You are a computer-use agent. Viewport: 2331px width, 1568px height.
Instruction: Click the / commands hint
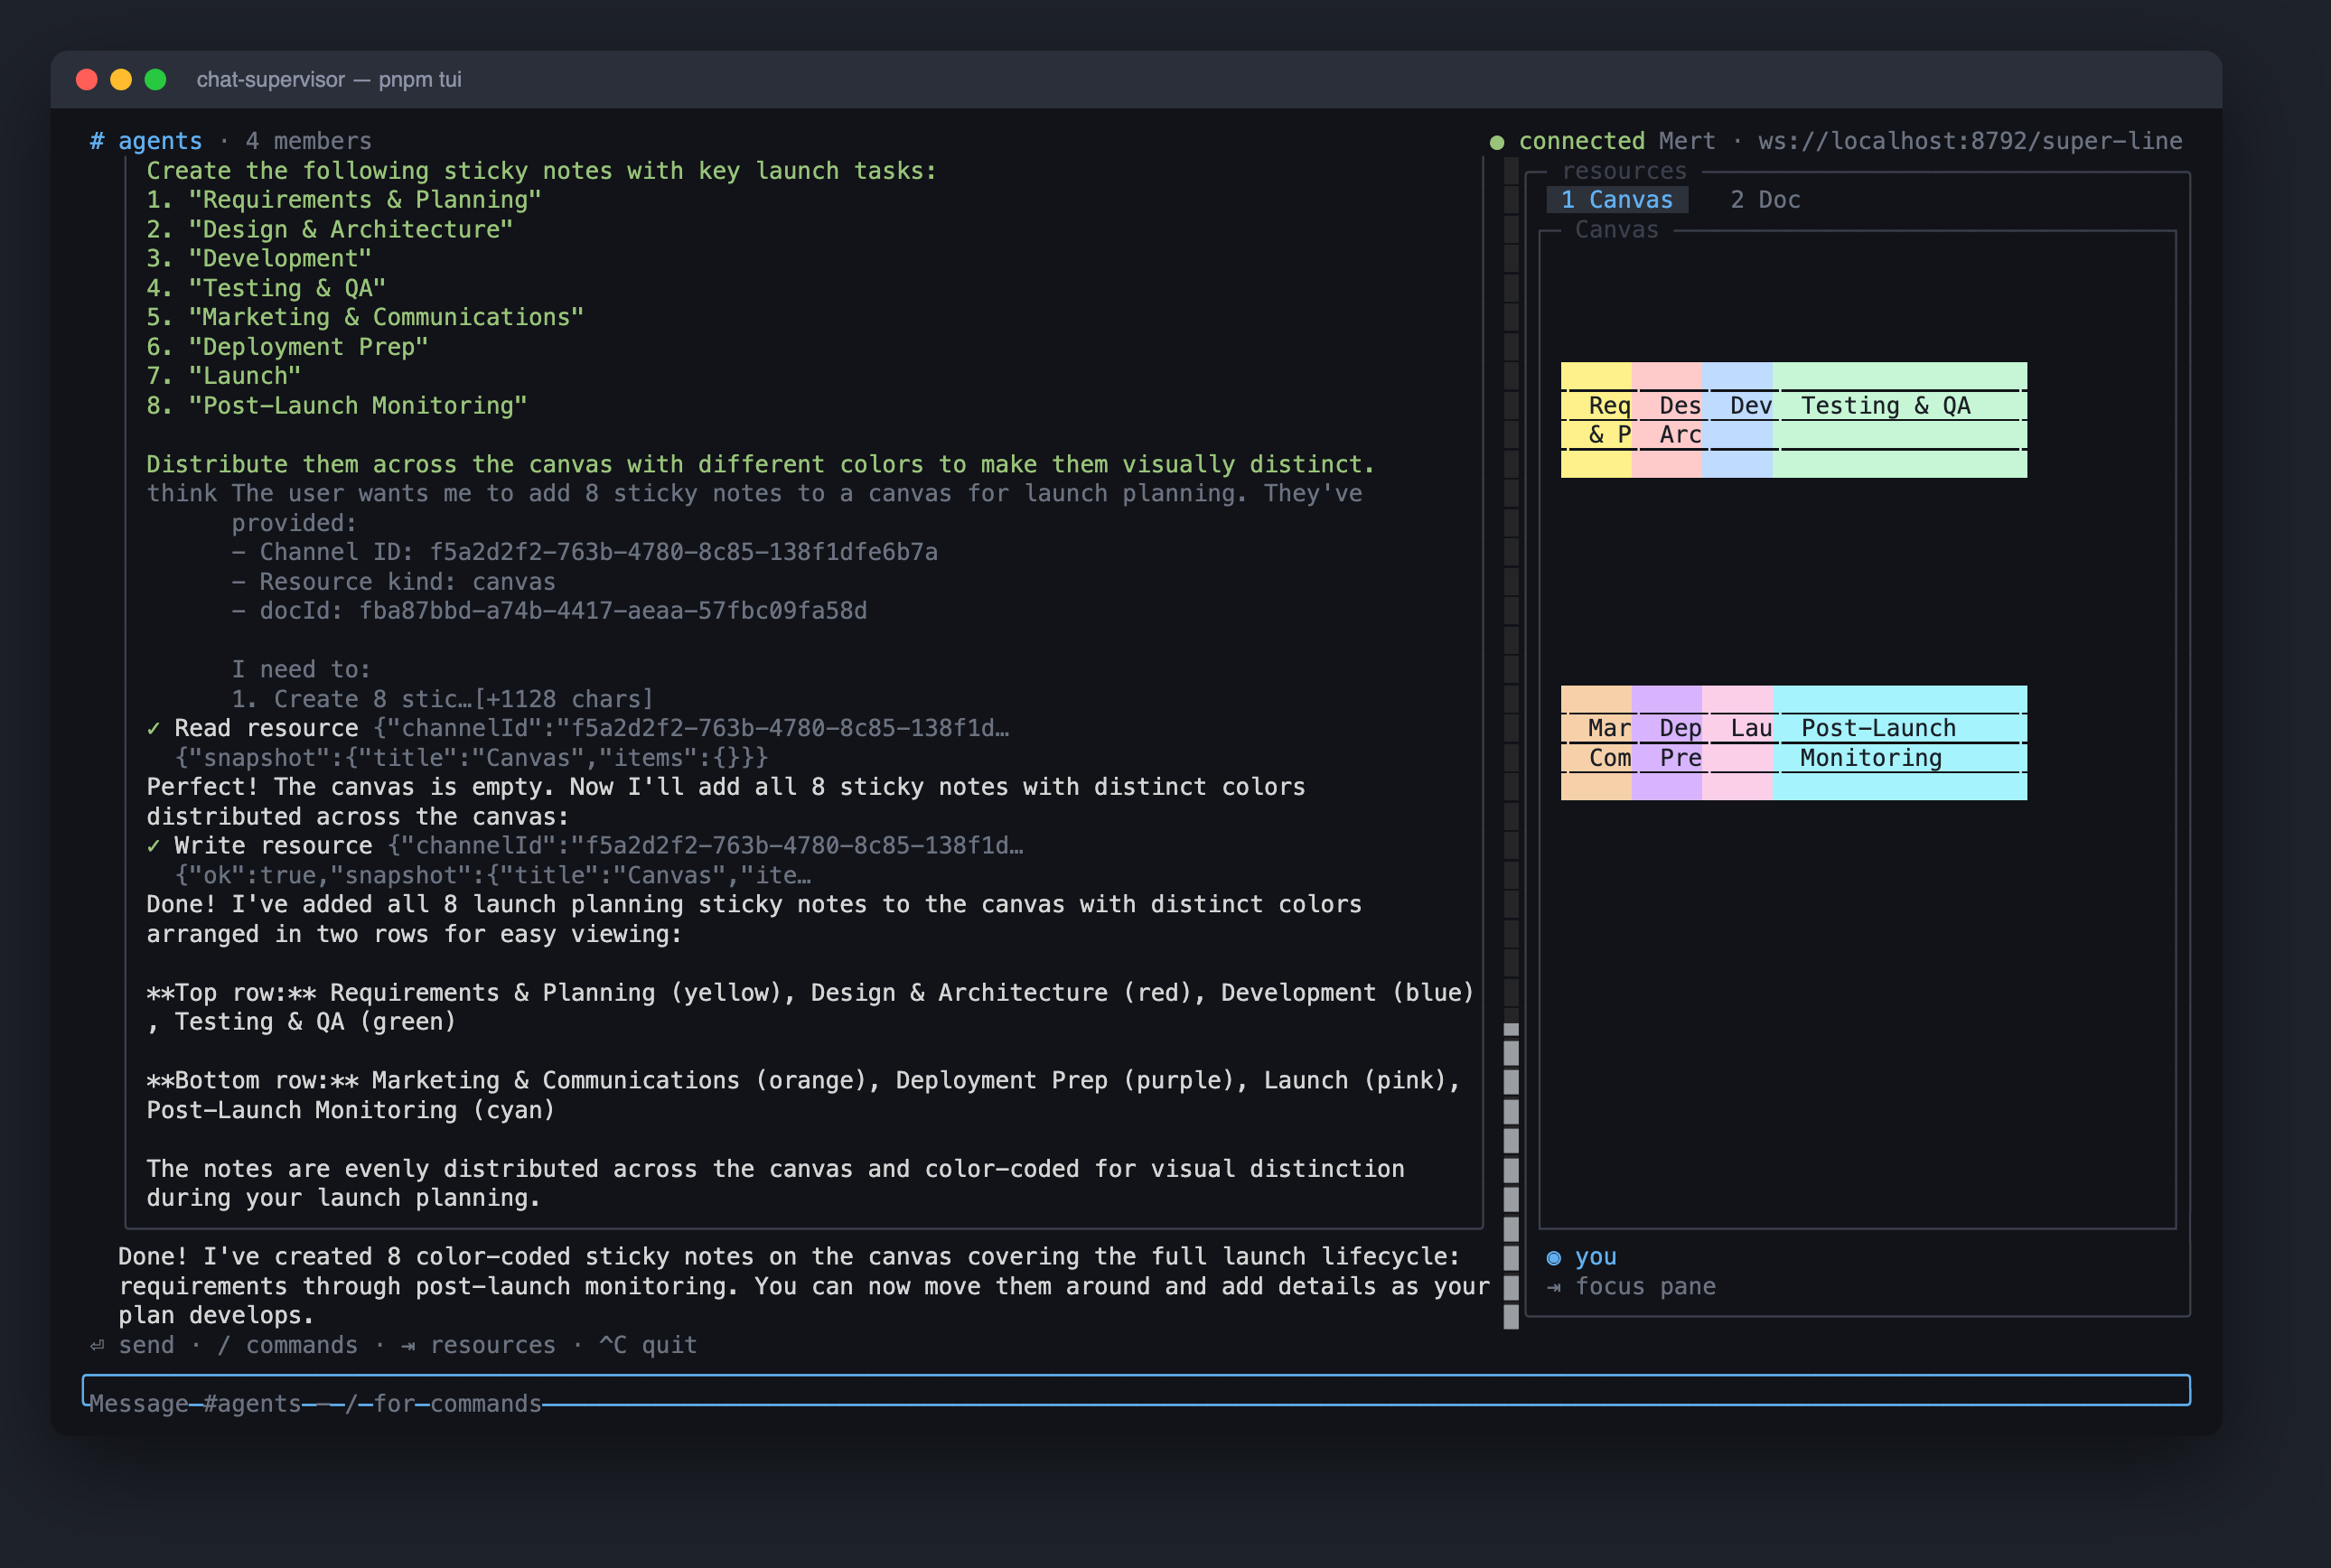pyautogui.click(x=288, y=1346)
